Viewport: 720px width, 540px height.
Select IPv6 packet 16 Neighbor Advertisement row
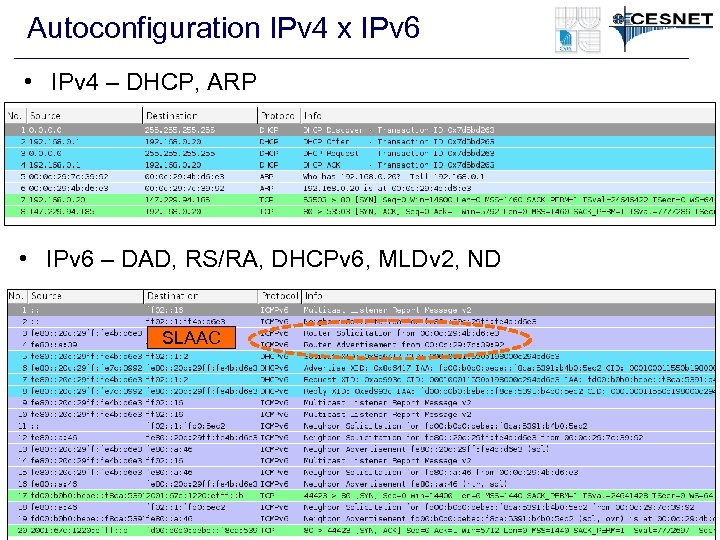tap(361, 484)
